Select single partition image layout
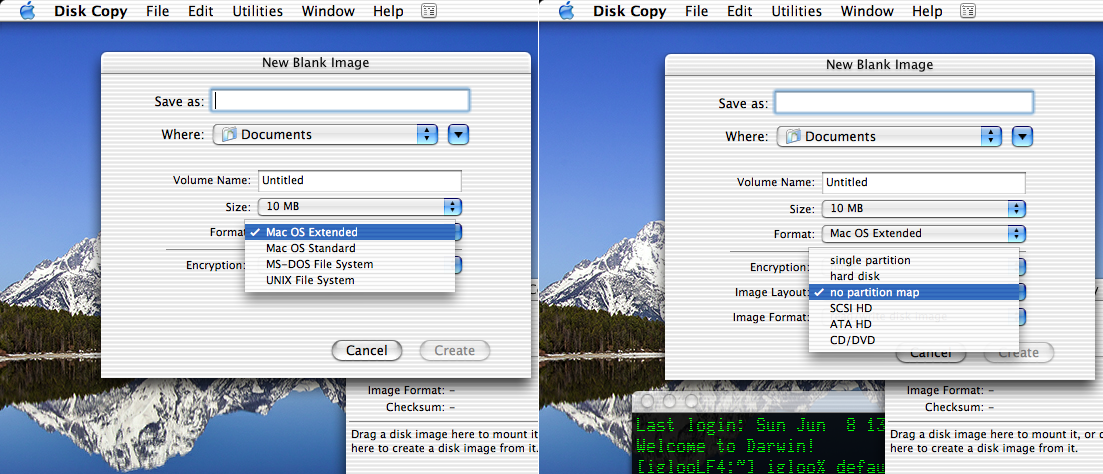1103x474 pixels. pos(914,260)
